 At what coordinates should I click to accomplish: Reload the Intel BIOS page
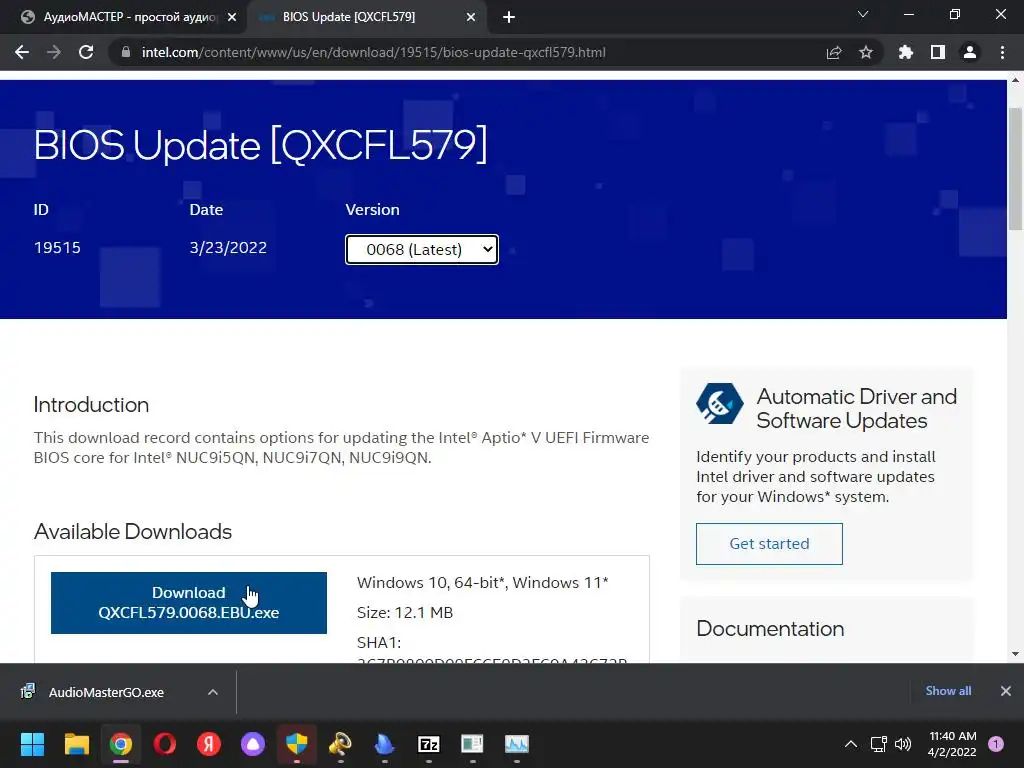[x=86, y=52]
